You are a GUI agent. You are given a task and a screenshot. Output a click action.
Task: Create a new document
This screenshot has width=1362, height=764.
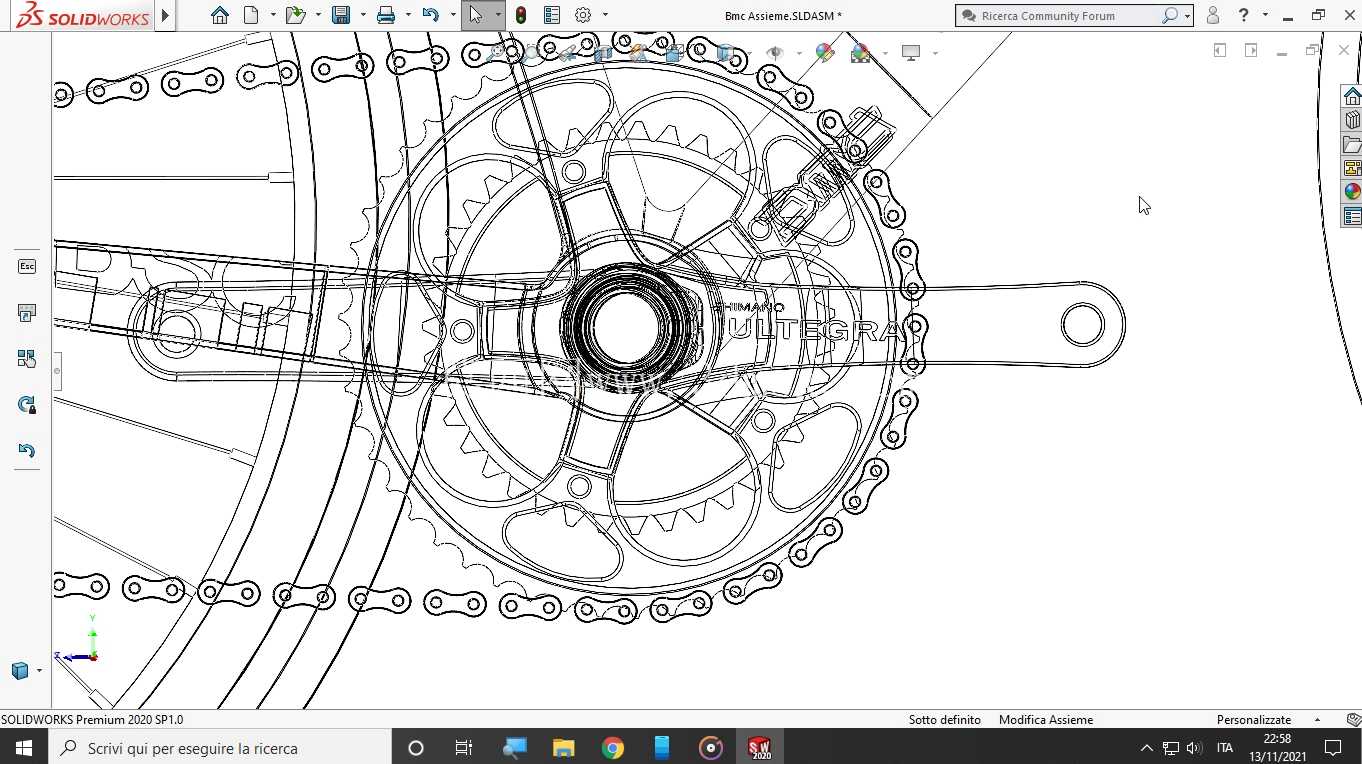(251, 15)
